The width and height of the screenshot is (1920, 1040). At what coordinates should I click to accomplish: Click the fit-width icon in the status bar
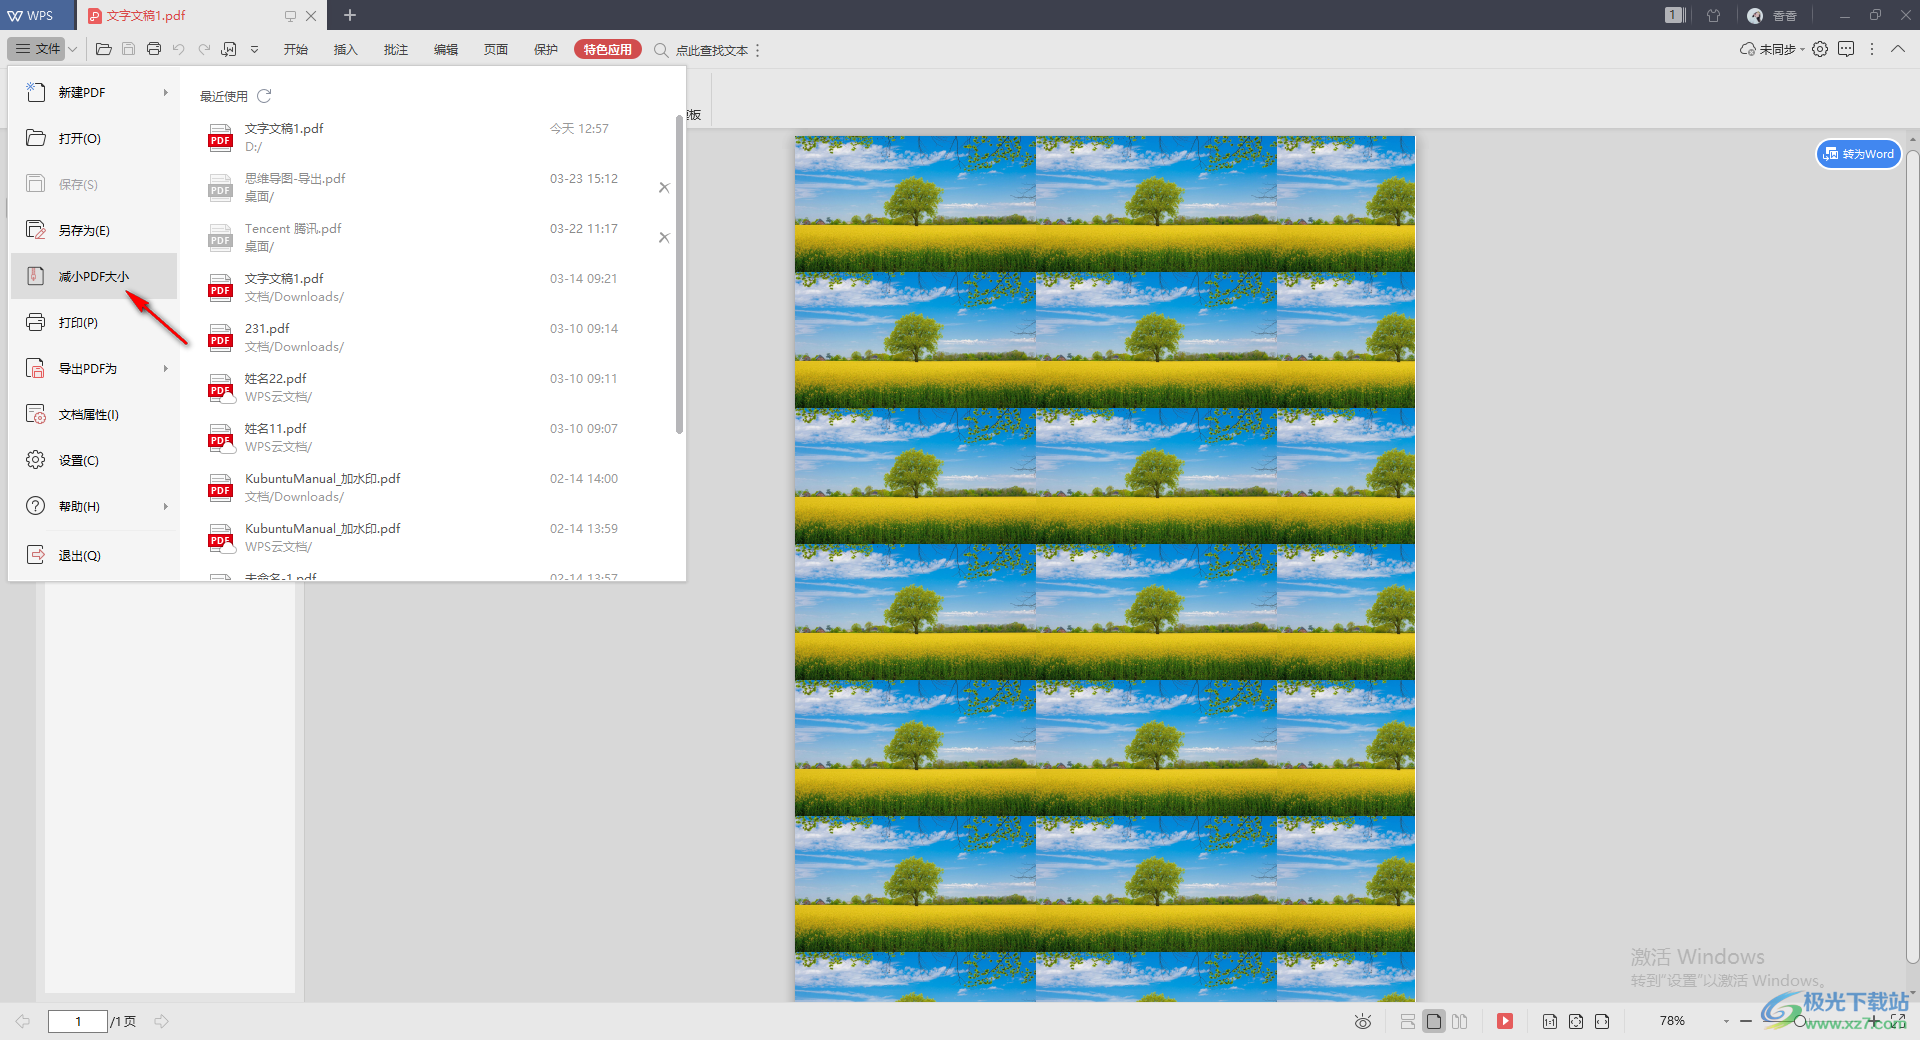tap(1602, 1021)
